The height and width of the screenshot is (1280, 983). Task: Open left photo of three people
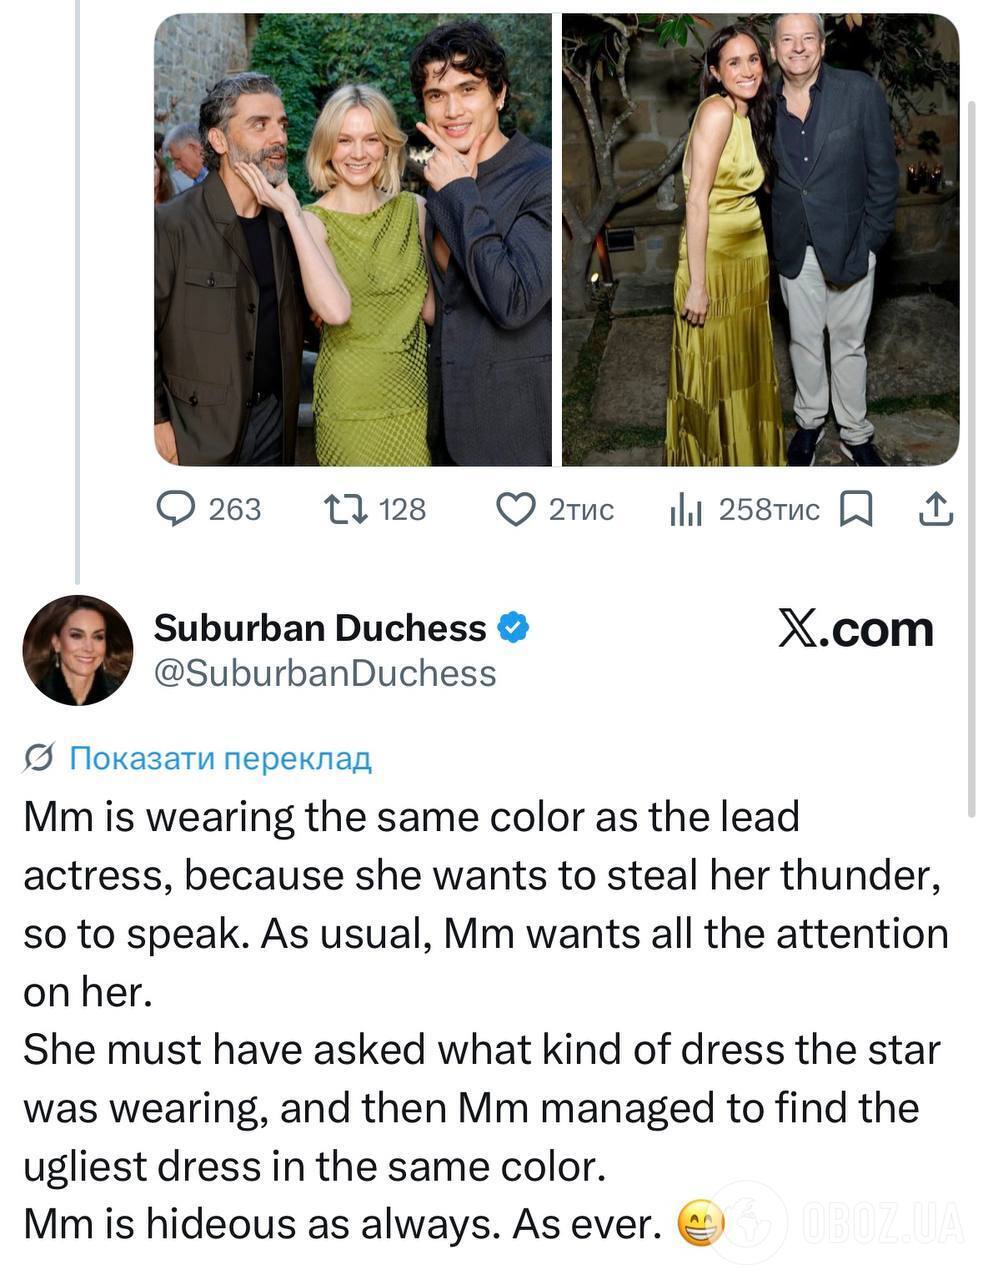coord(352,240)
